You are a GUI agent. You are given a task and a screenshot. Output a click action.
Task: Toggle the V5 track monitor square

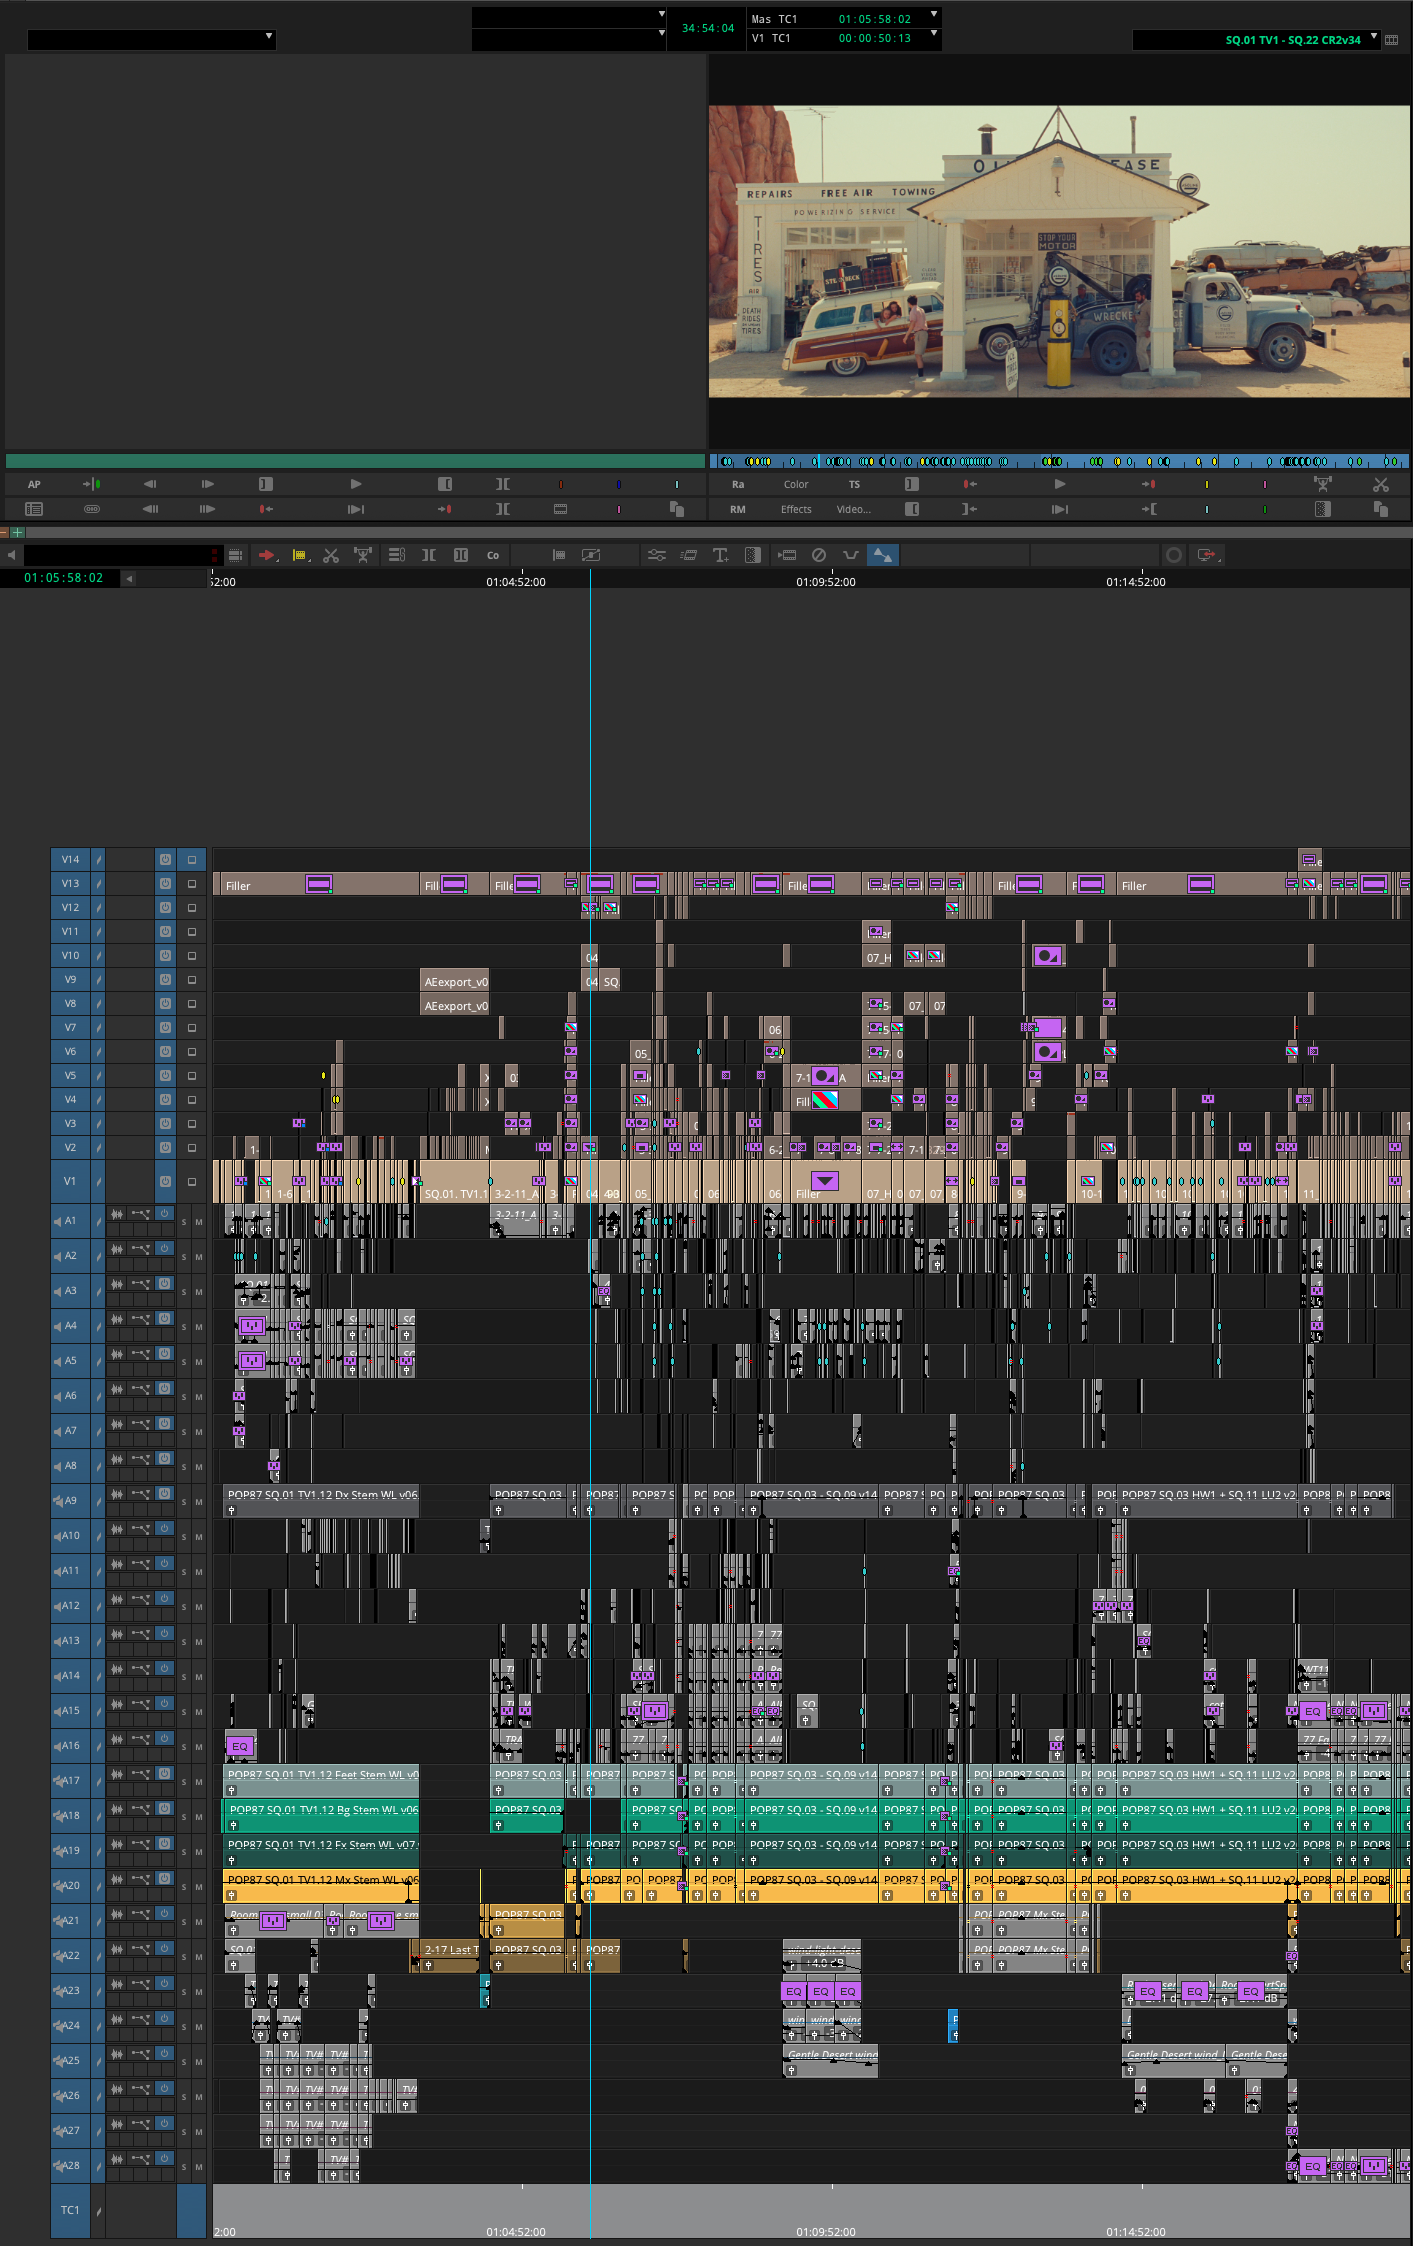tap(192, 1076)
